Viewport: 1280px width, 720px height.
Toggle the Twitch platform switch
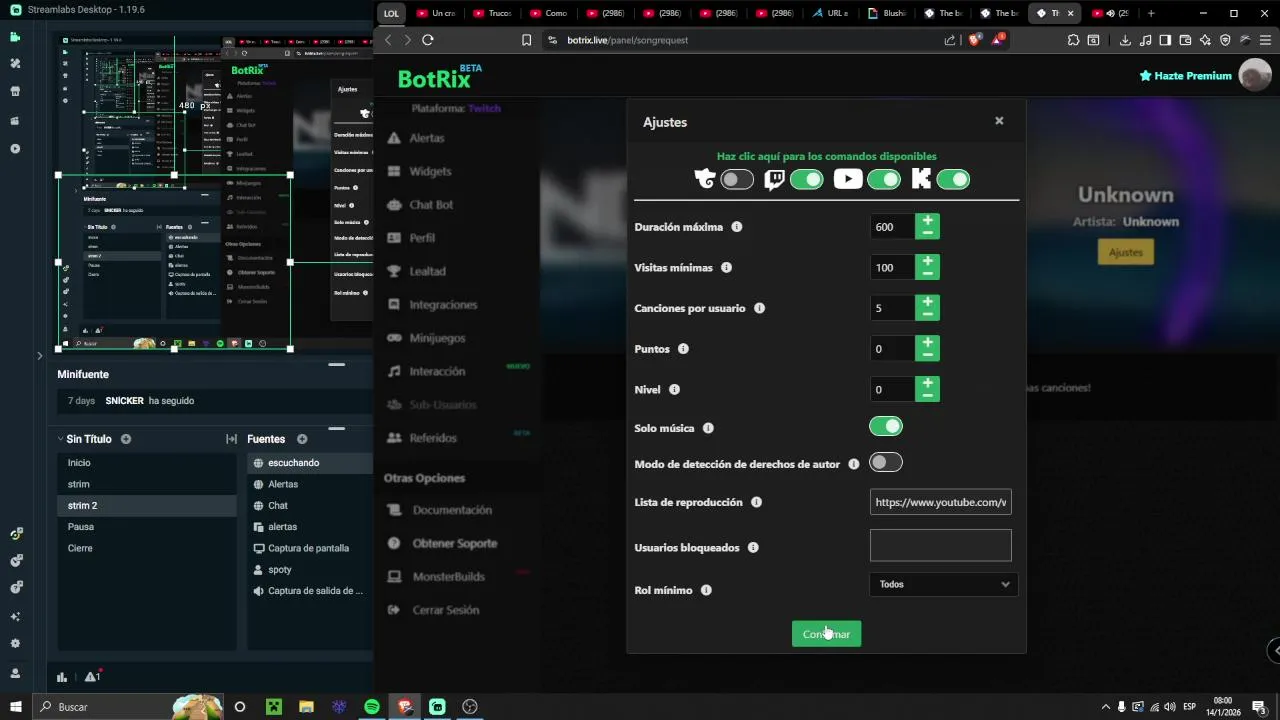tap(807, 180)
